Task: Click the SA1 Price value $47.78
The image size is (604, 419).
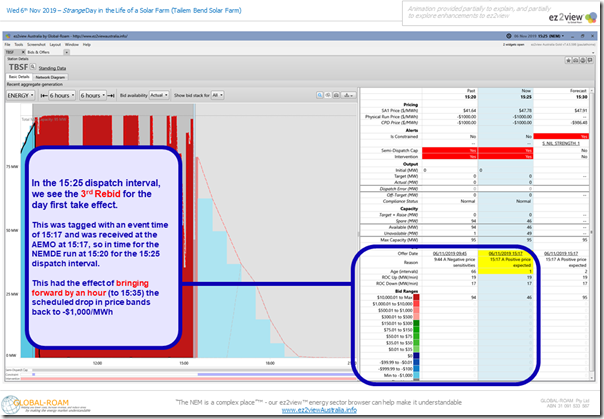Action: tap(525, 111)
